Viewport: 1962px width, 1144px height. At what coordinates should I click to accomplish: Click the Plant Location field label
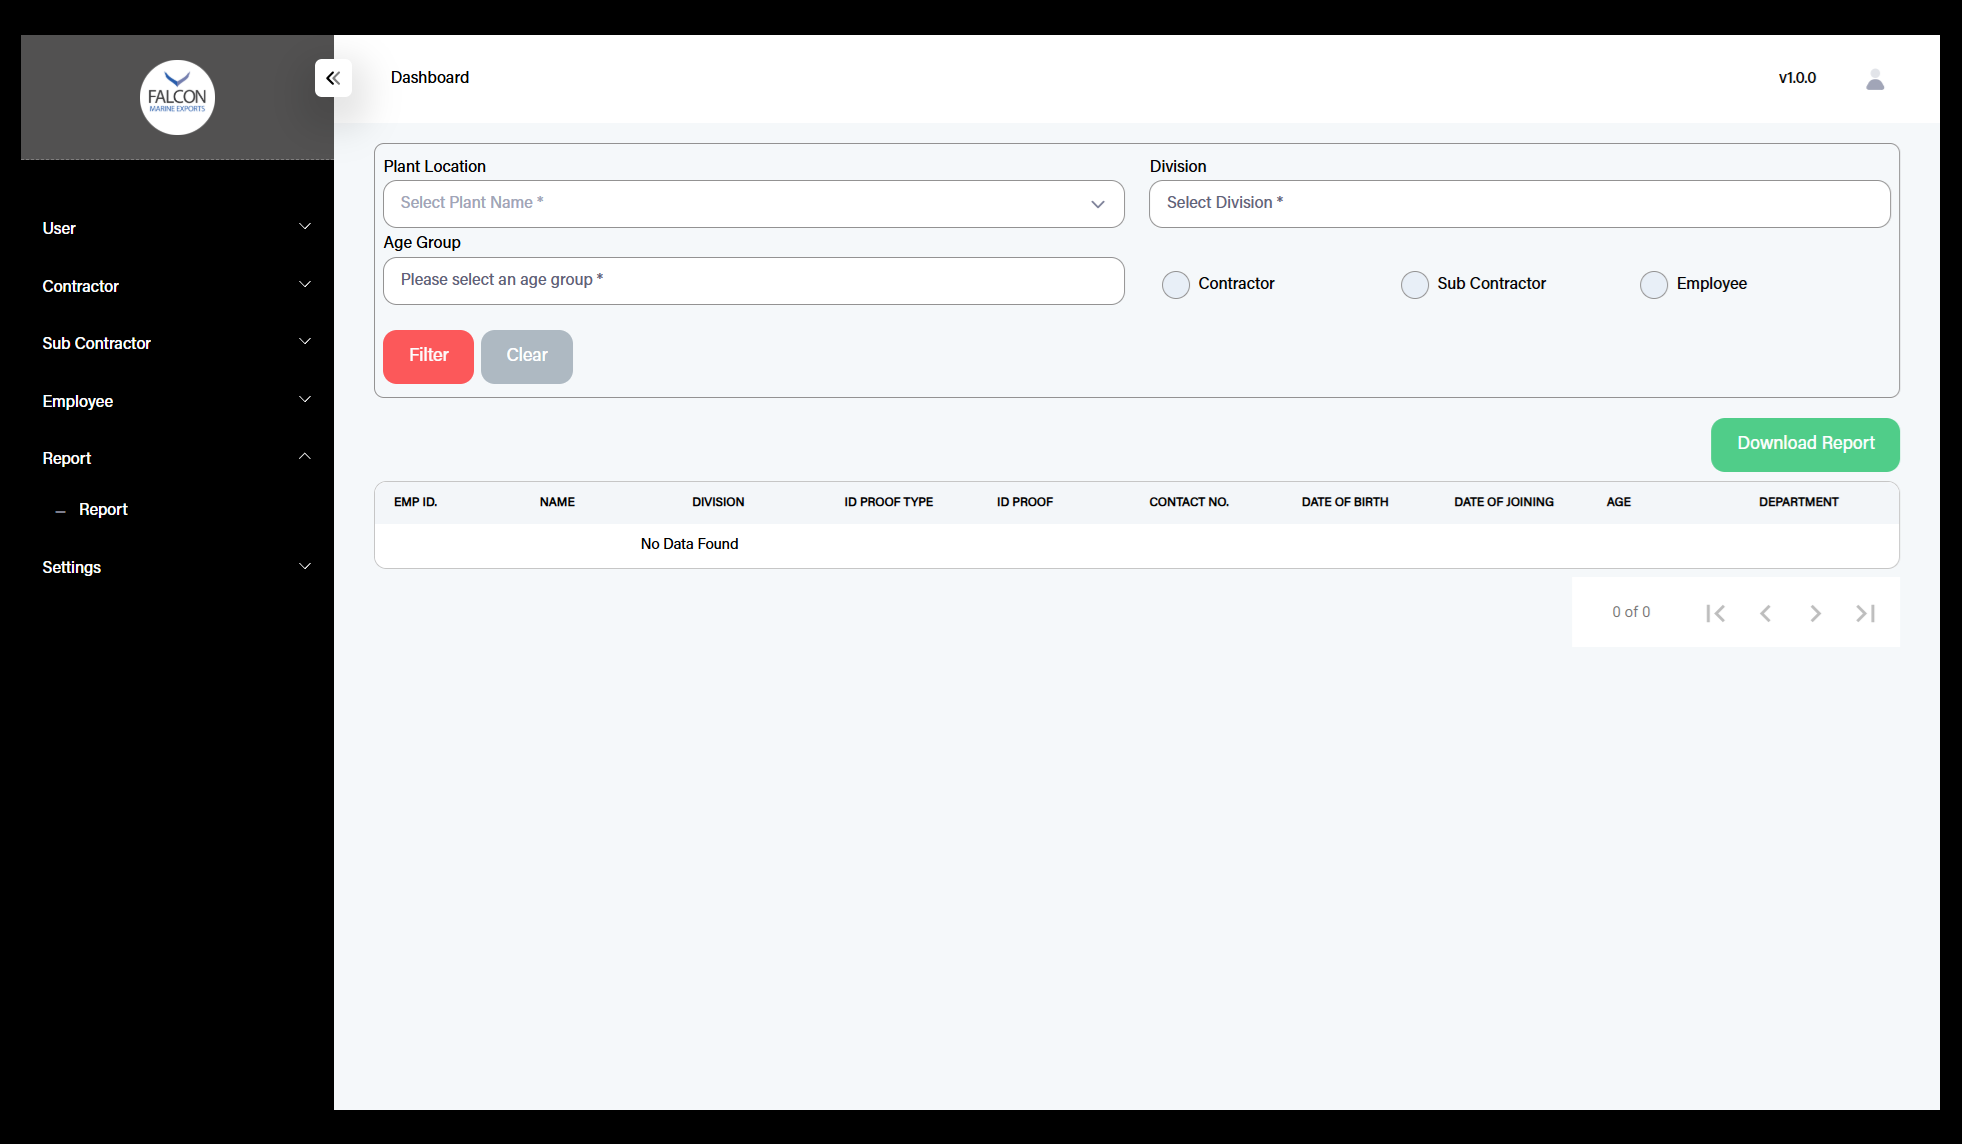[x=435, y=166]
